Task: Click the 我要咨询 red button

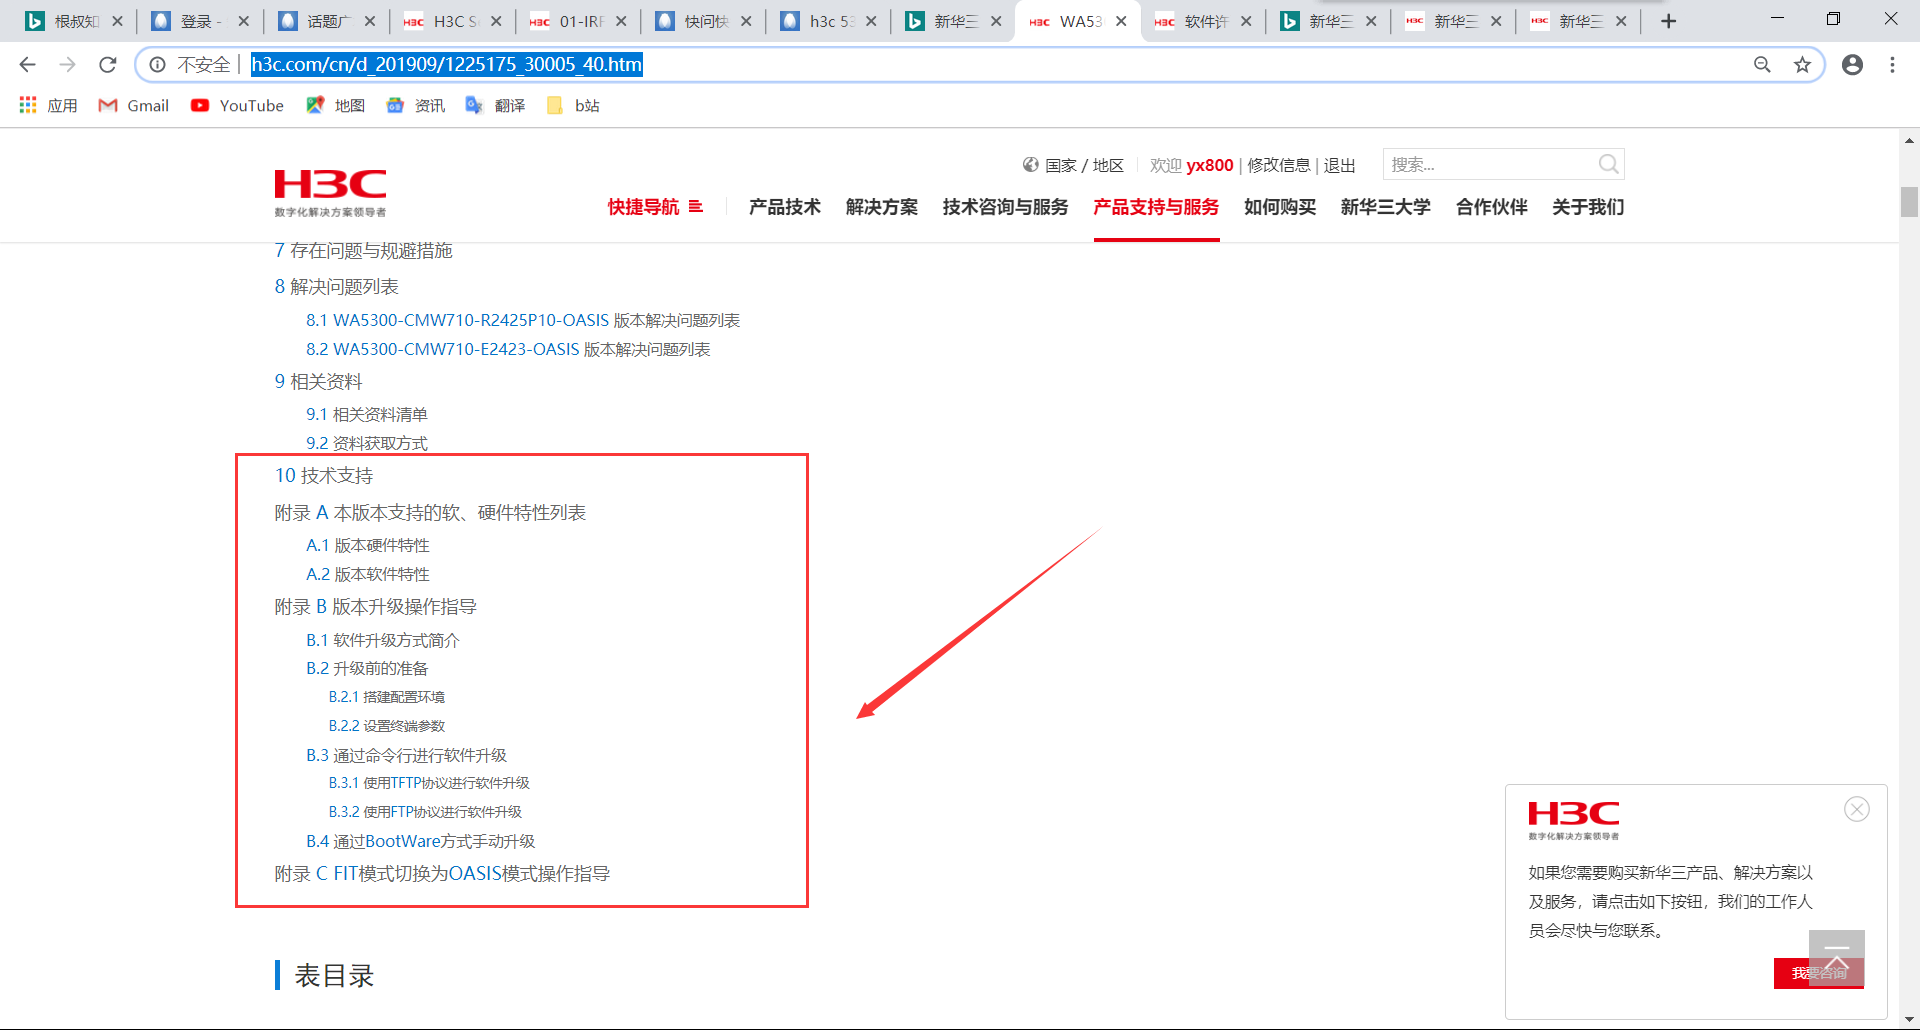Action: [x=1819, y=973]
